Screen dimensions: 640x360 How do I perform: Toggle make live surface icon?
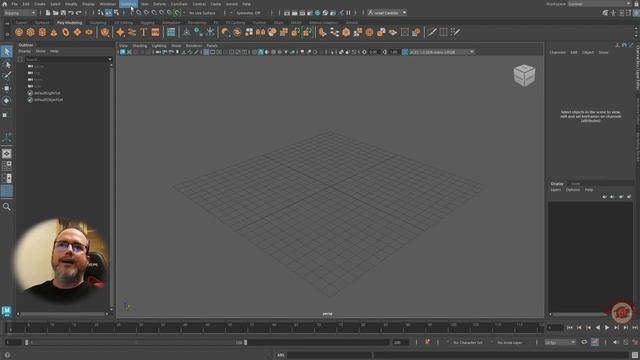(178, 13)
